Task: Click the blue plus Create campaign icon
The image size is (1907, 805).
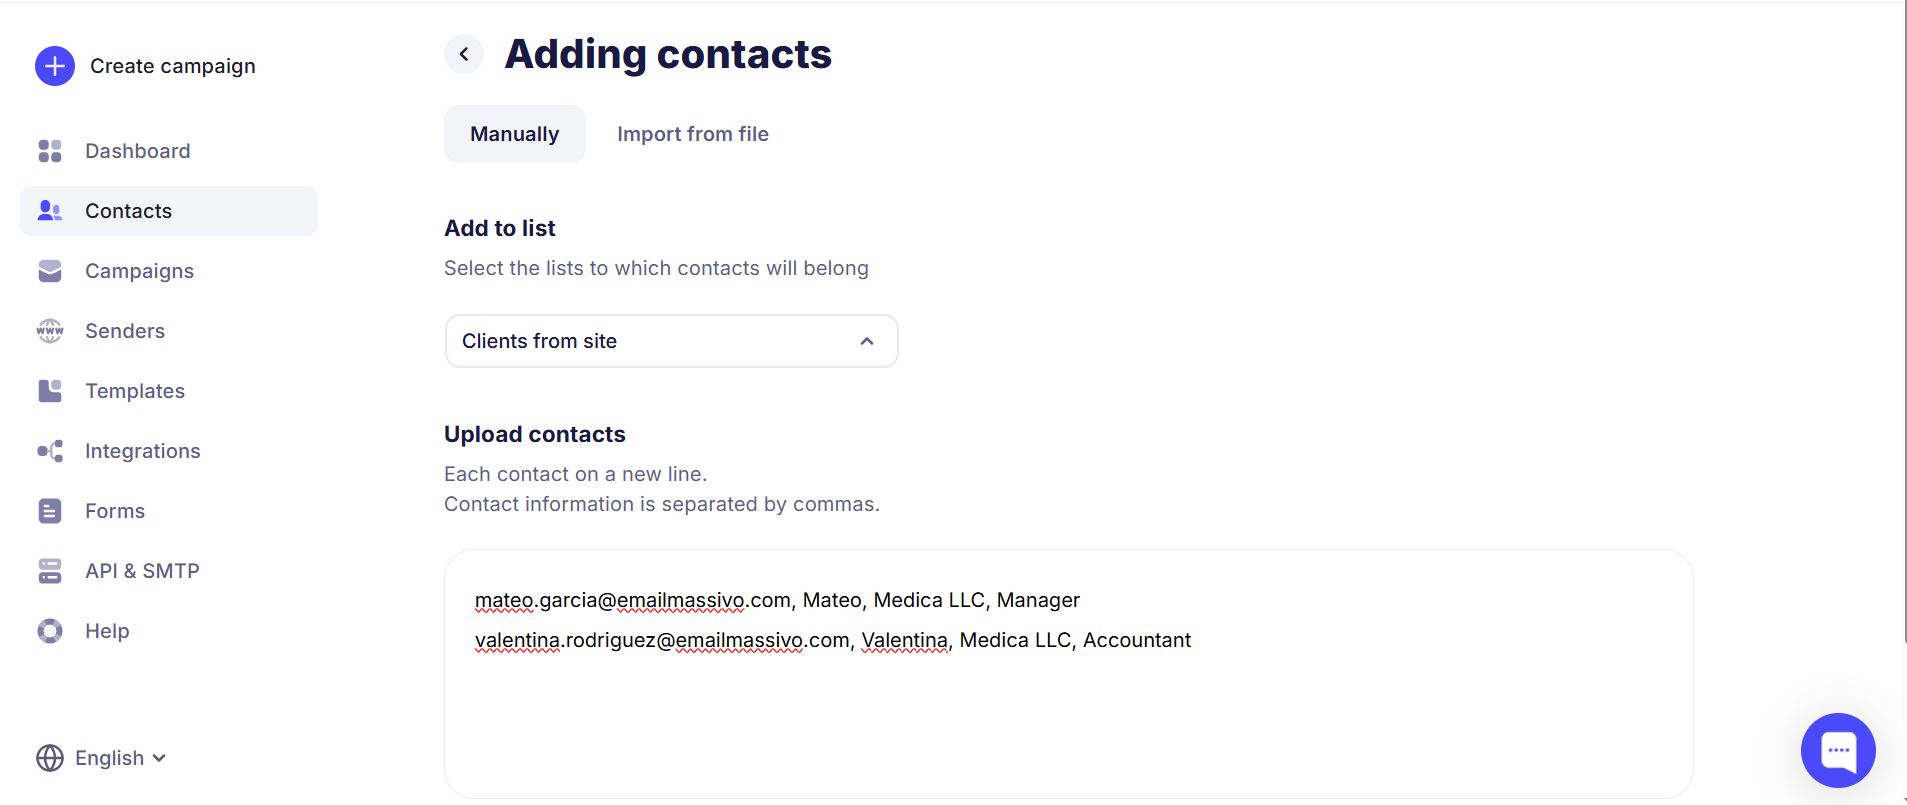Action: 55,66
